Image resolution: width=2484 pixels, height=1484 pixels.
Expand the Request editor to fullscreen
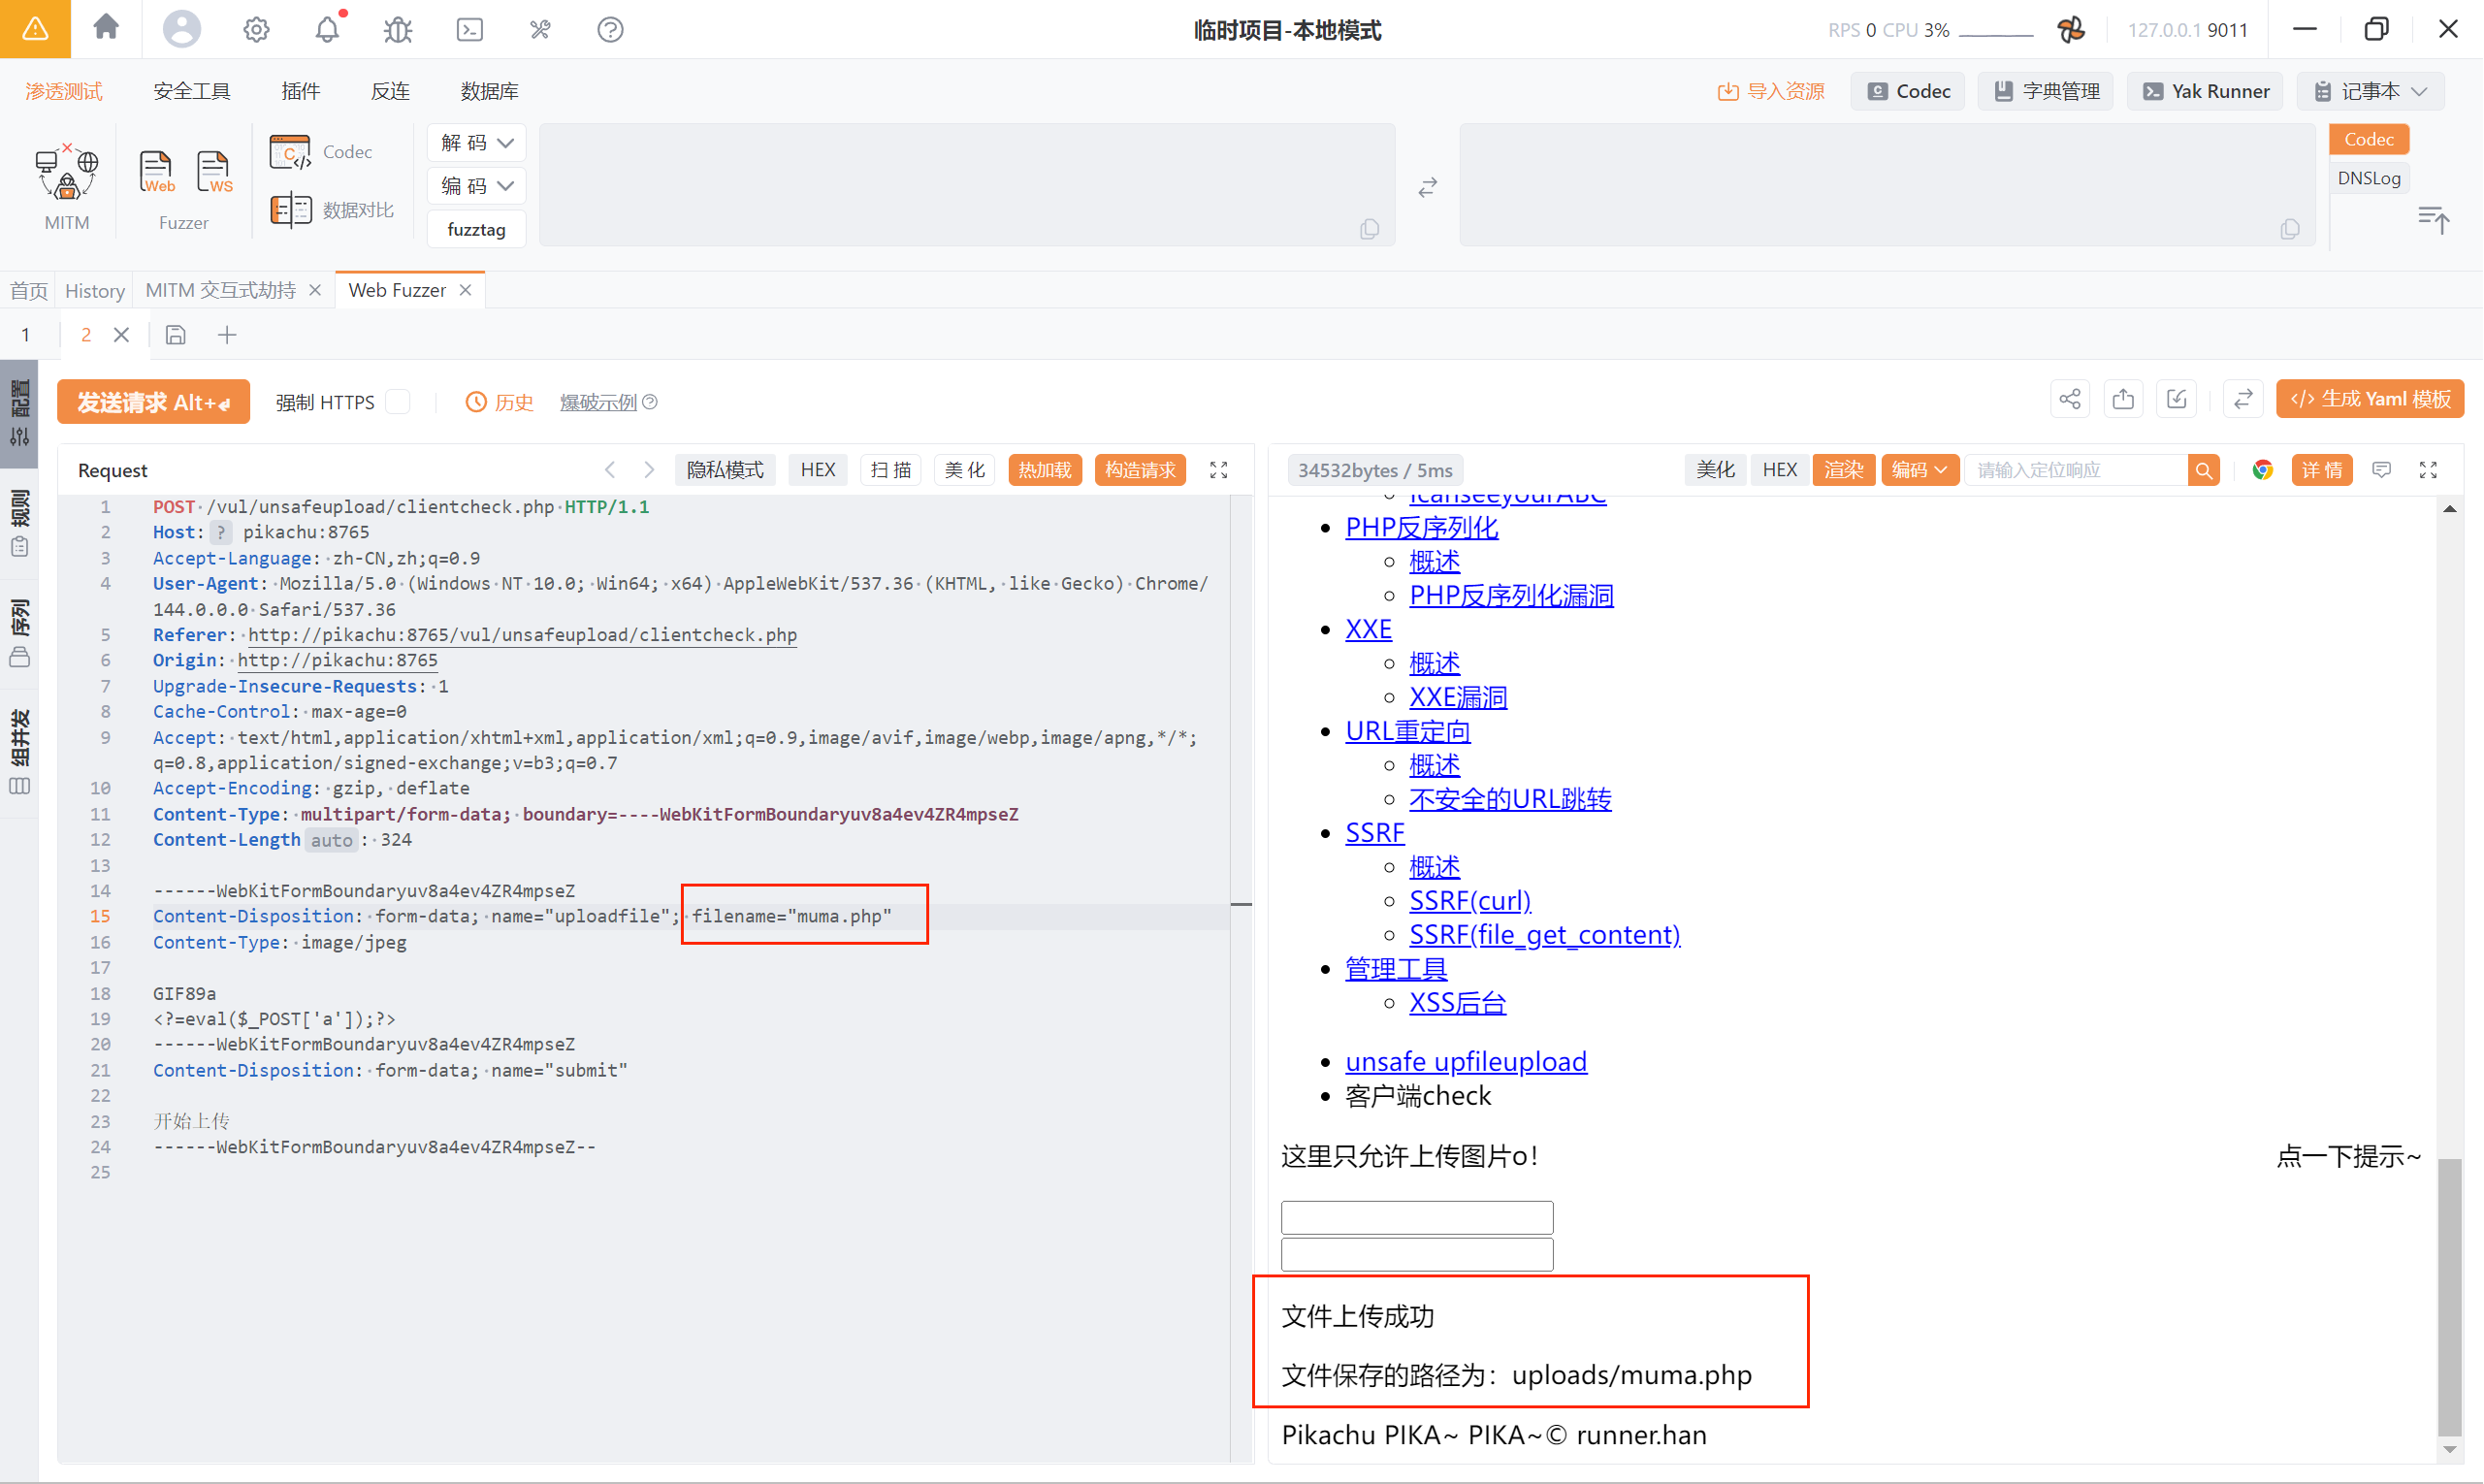click(1218, 470)
